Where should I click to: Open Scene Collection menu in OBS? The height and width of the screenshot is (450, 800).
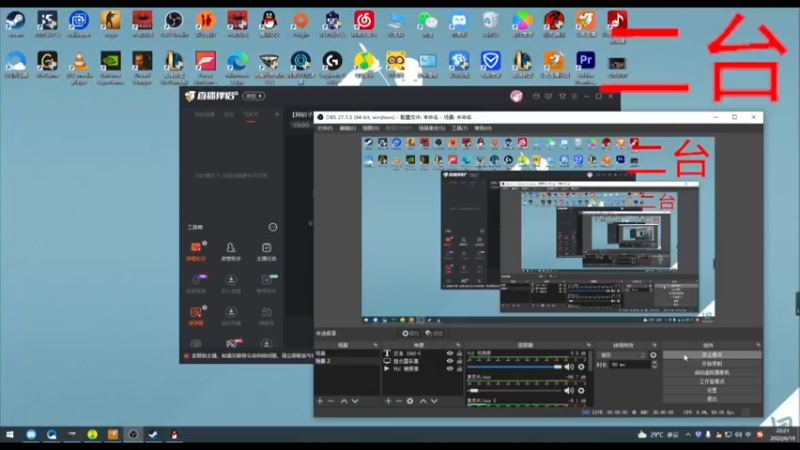pos(432,128)
